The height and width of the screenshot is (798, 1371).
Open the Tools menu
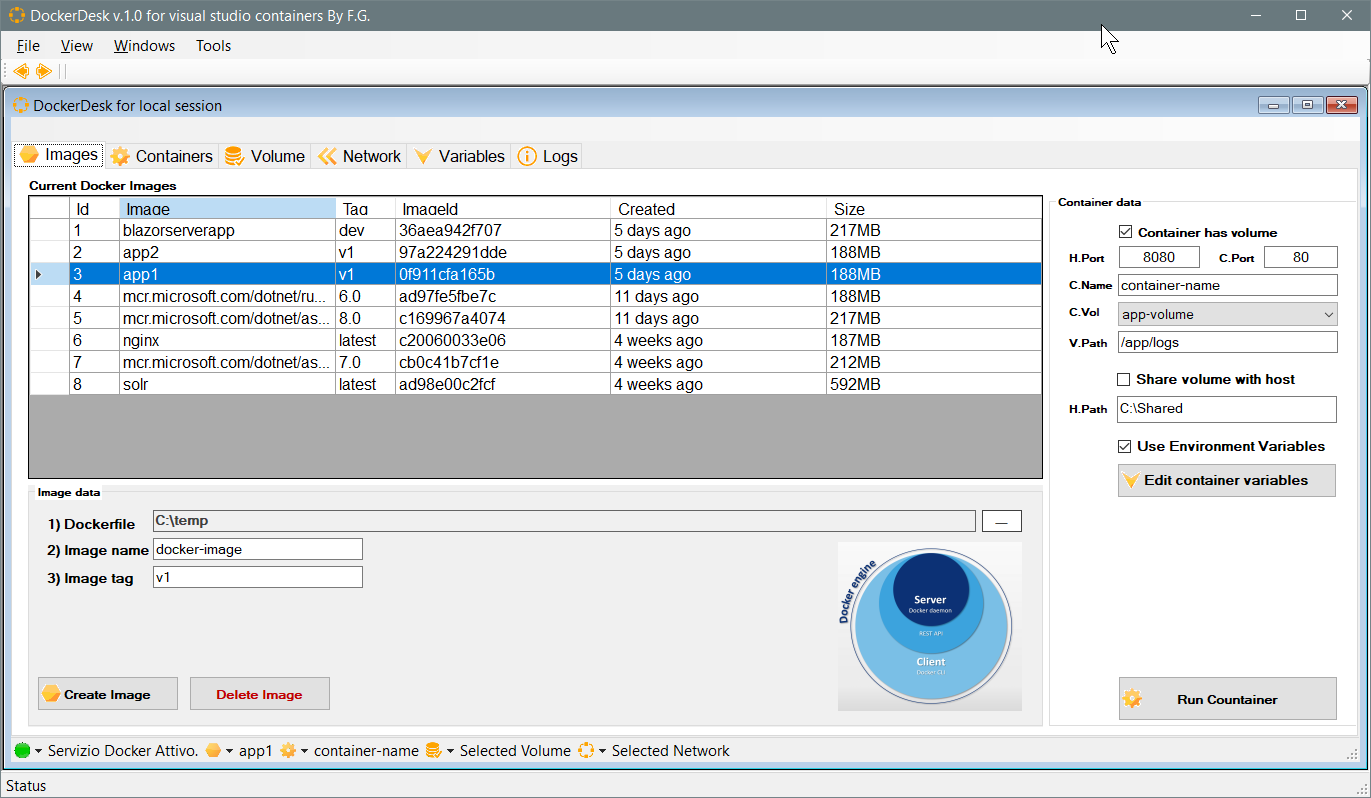point(213,46)
